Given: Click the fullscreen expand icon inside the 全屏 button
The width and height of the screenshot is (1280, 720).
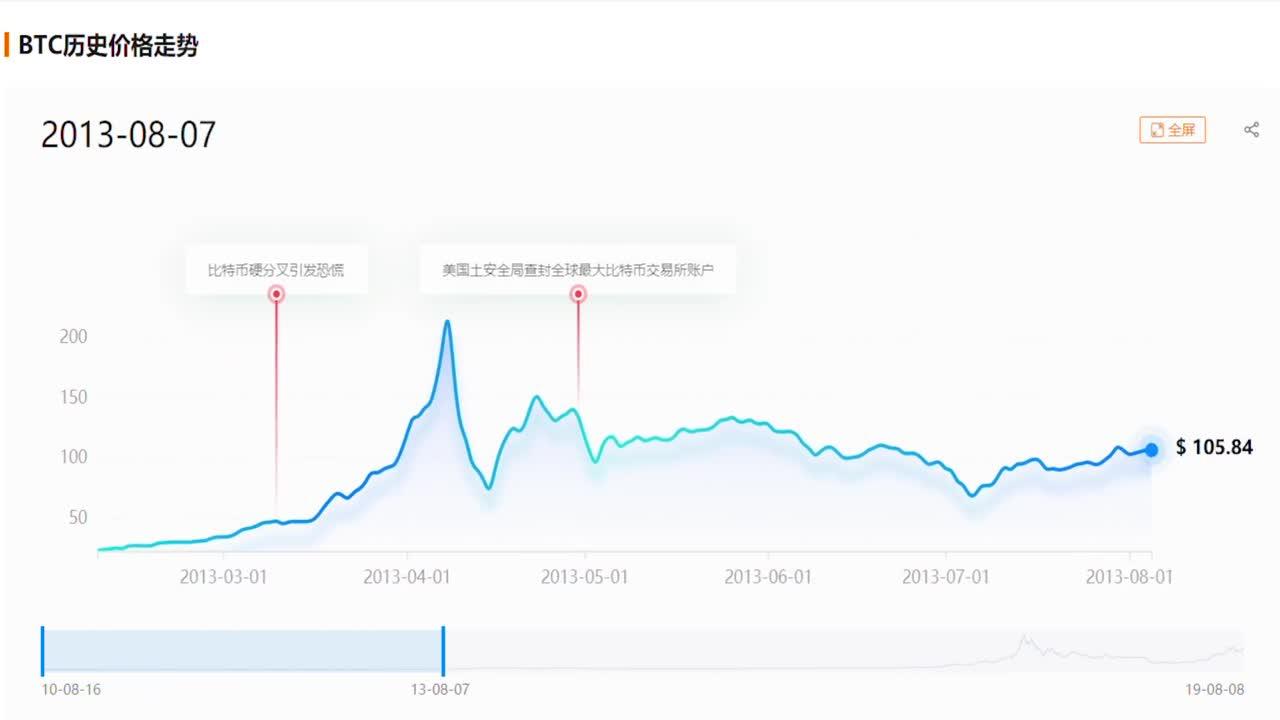Looking at the screenshot, I should coord(1157,129).
